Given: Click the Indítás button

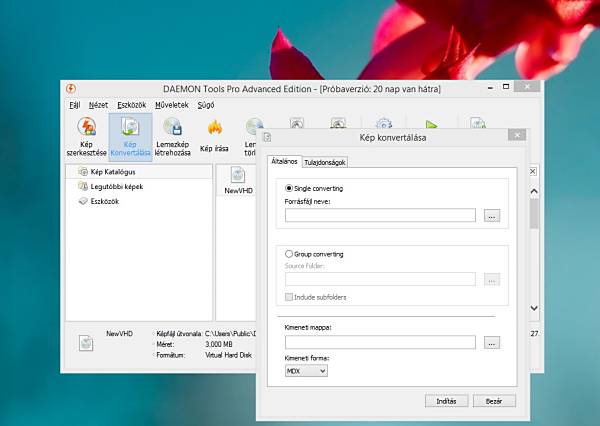Looking at the screenshot, I should tap(446, 401).
